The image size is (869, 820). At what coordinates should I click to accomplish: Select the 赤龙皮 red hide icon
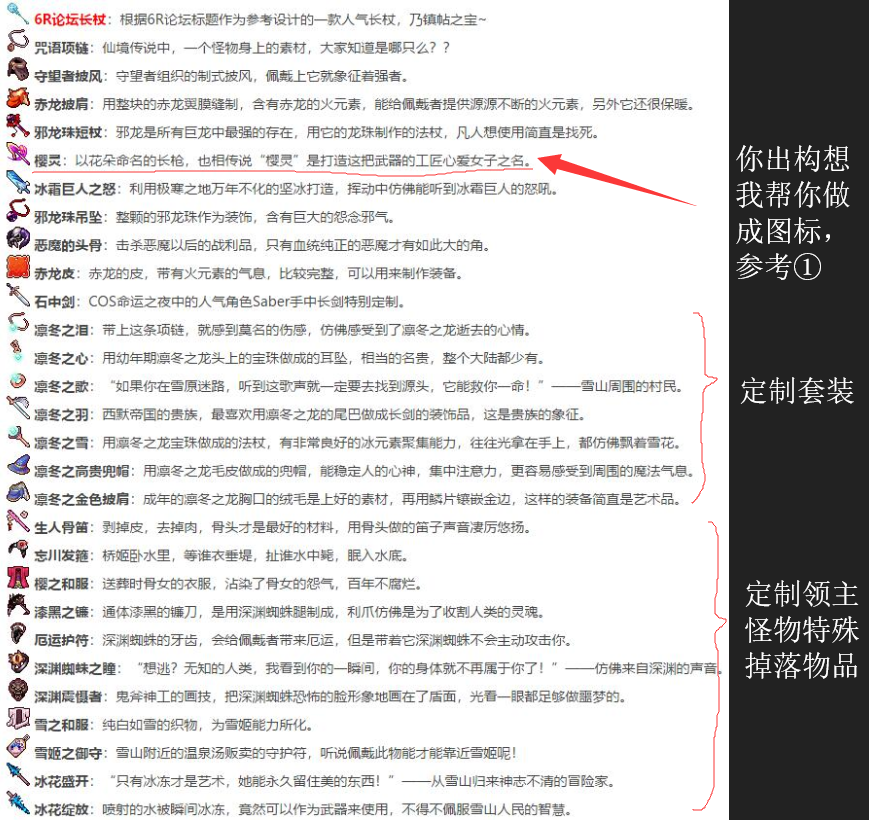(x=18, y=266)
